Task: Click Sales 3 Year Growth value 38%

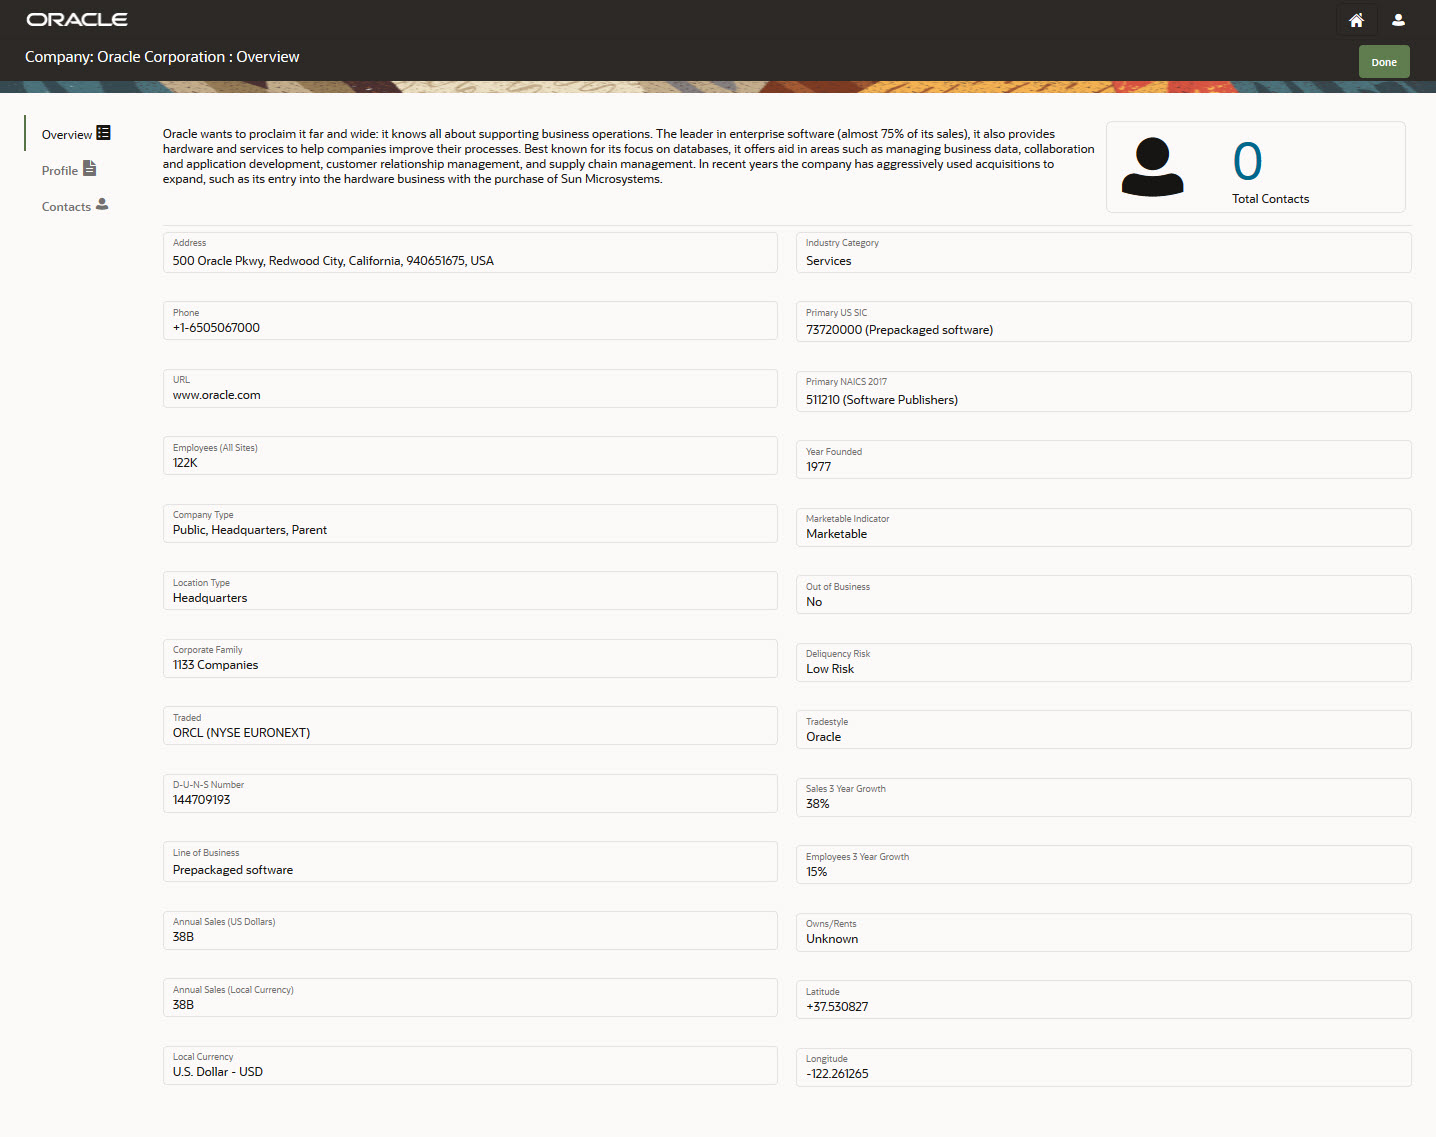Action: [x=818, y=804]
